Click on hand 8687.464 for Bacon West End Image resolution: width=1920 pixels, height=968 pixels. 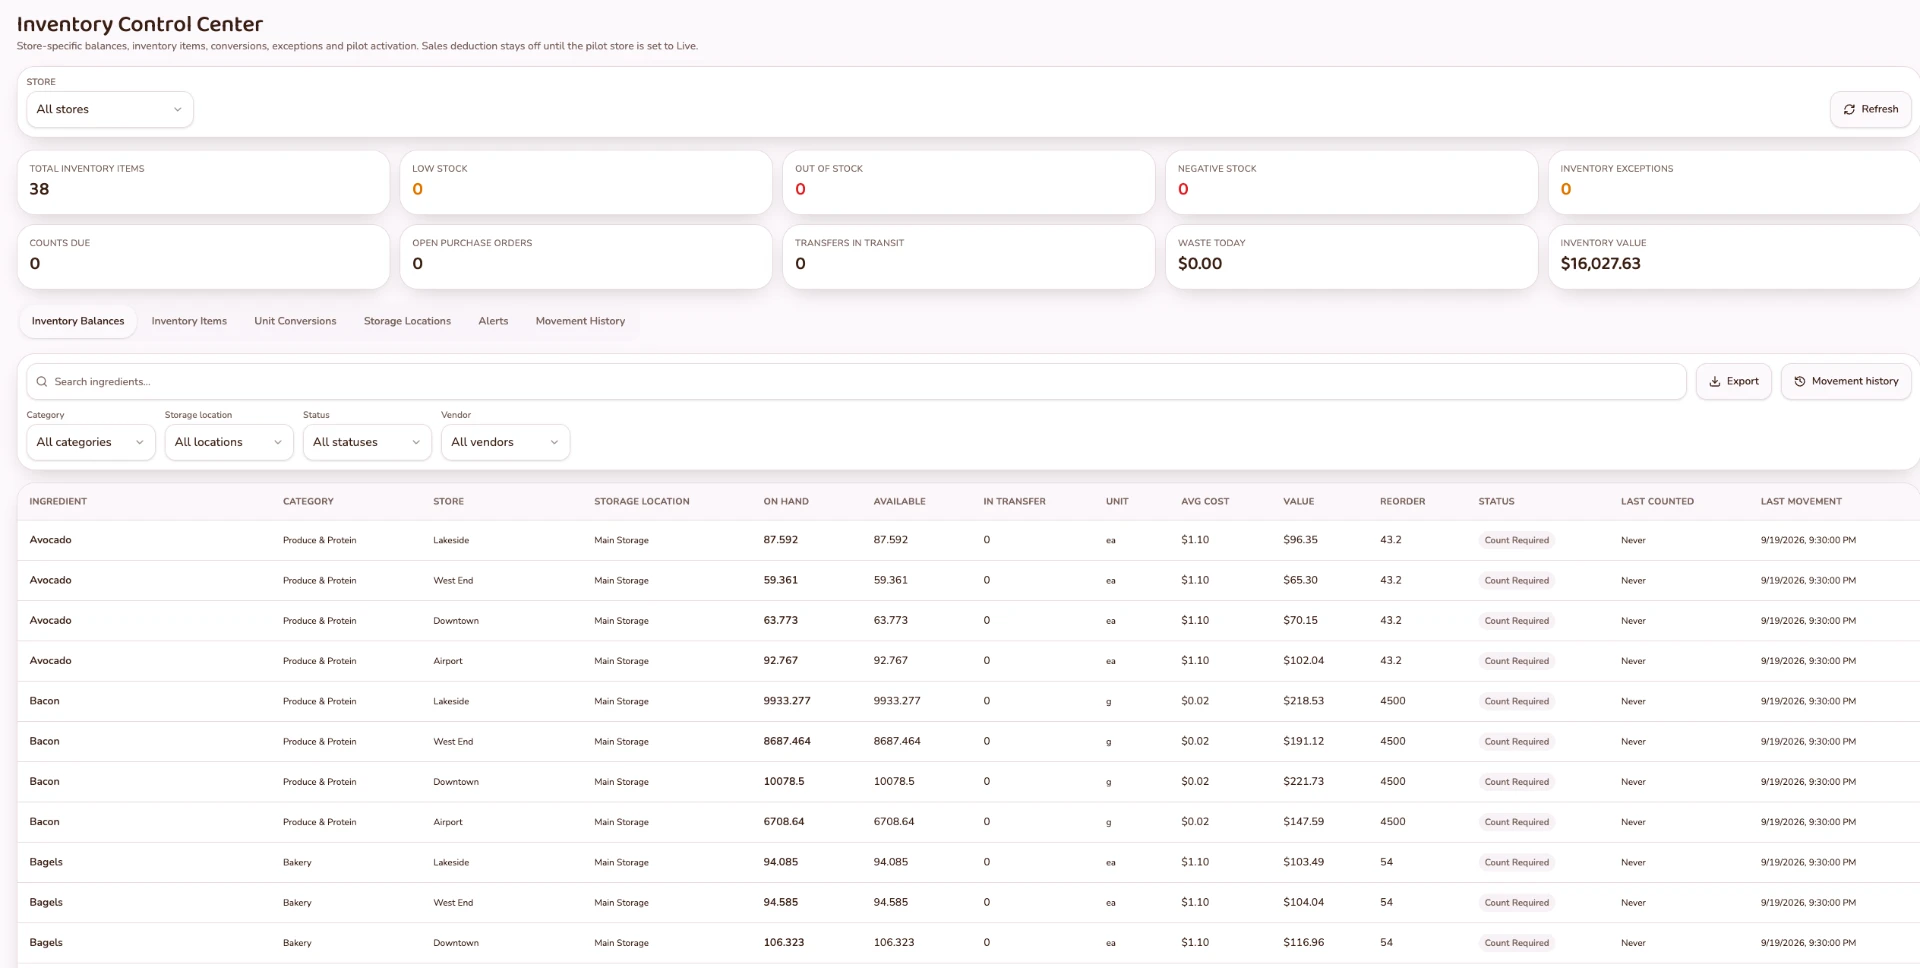pyautogui.click(x=787, y=742)
